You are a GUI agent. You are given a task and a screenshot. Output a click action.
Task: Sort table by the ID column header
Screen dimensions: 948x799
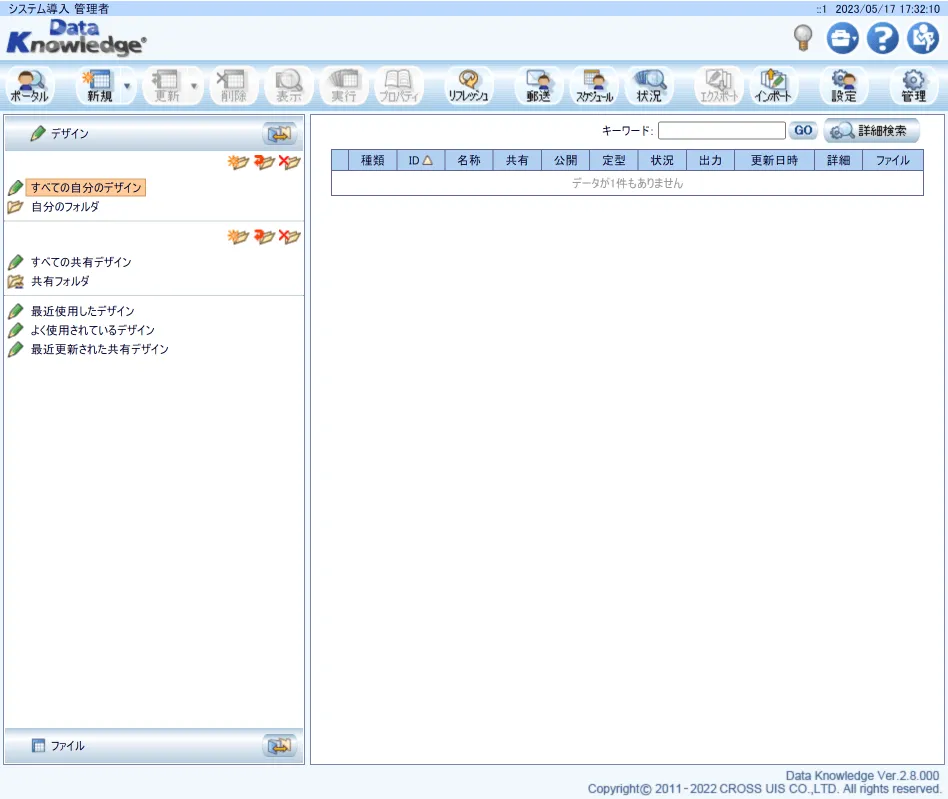[x=420, y=160]
